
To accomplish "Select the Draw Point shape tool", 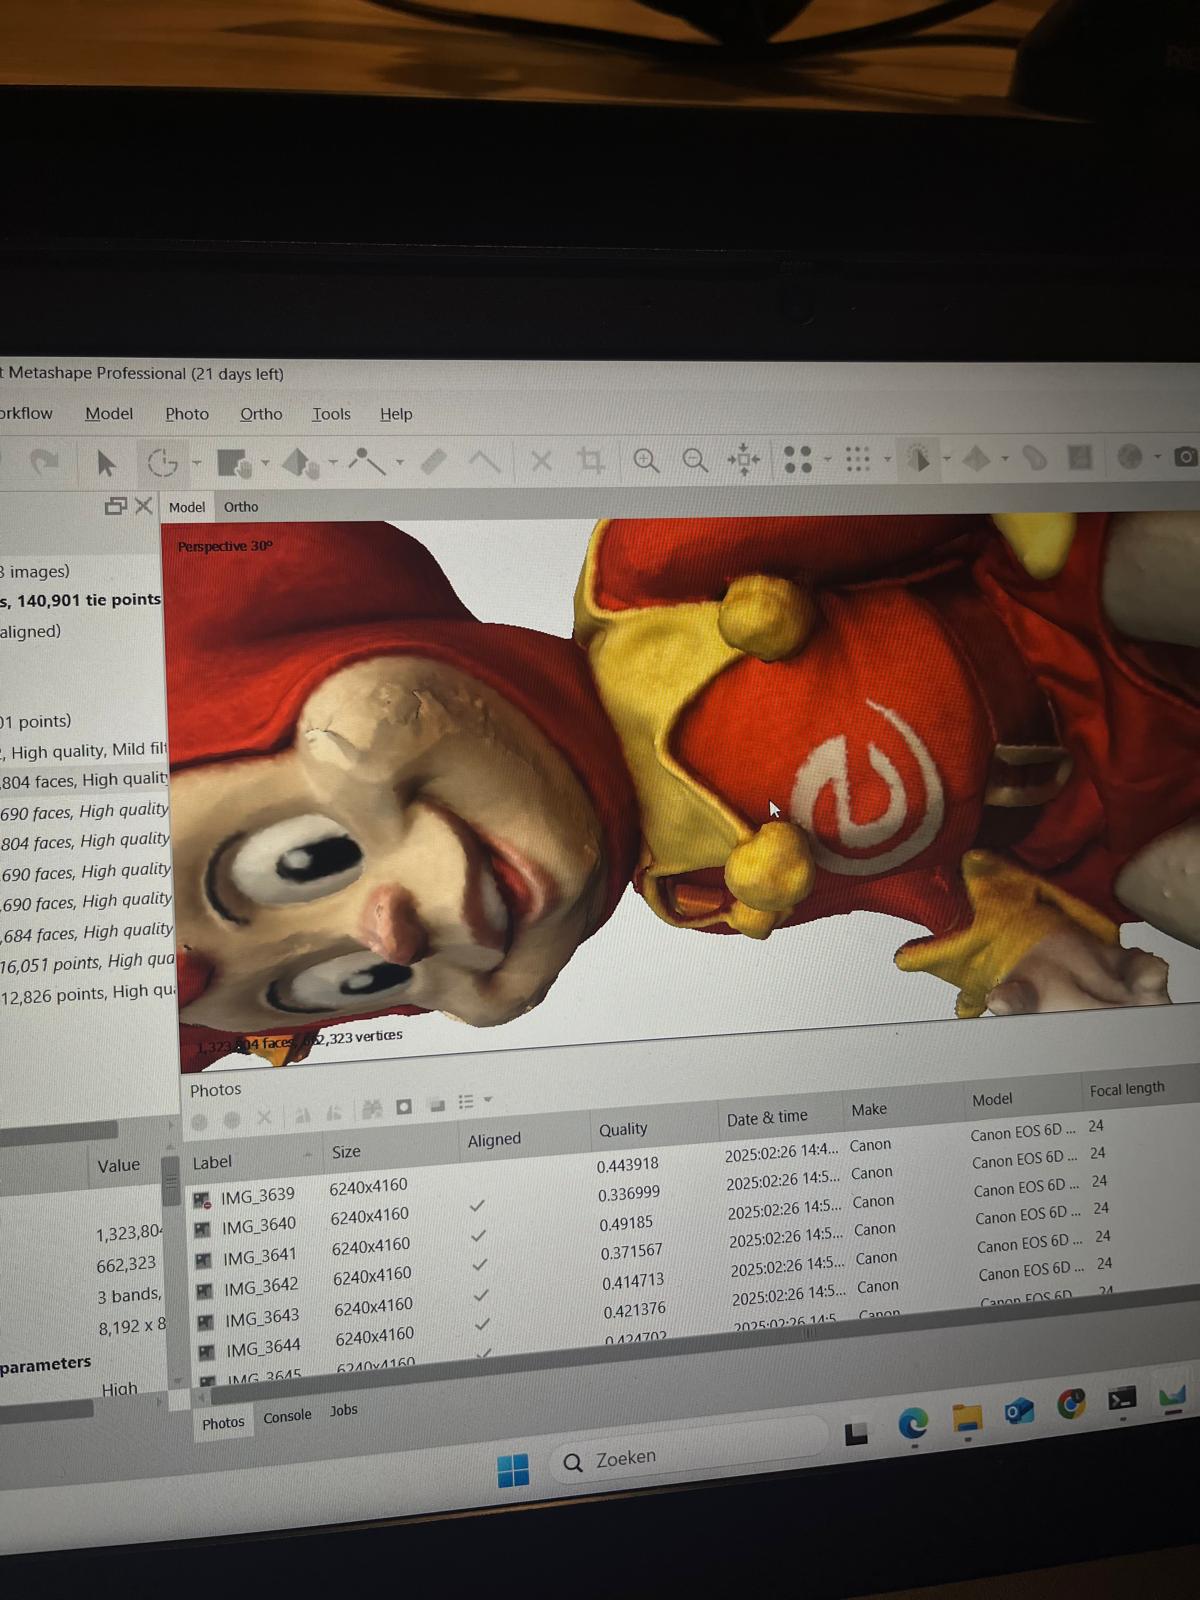I will 367,461.
